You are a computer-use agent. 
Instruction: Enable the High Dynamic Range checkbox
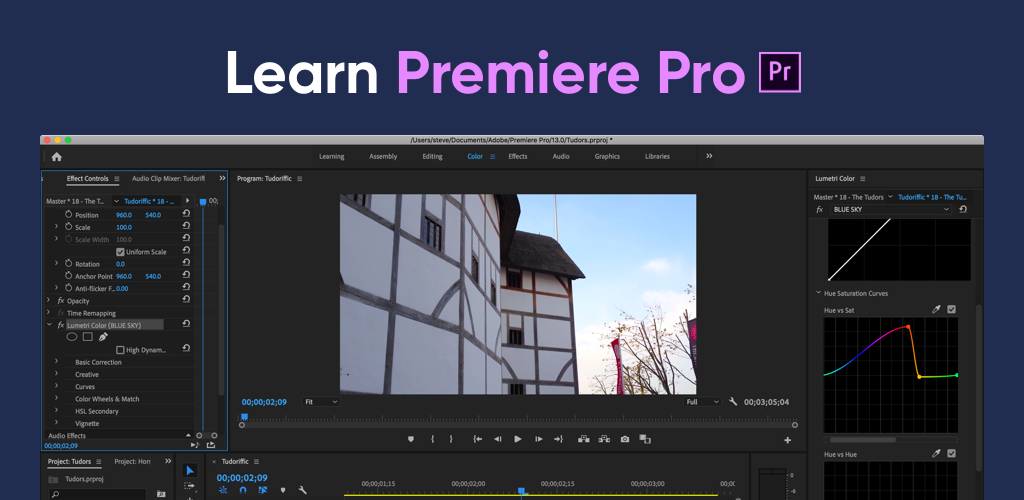[120, 350]
